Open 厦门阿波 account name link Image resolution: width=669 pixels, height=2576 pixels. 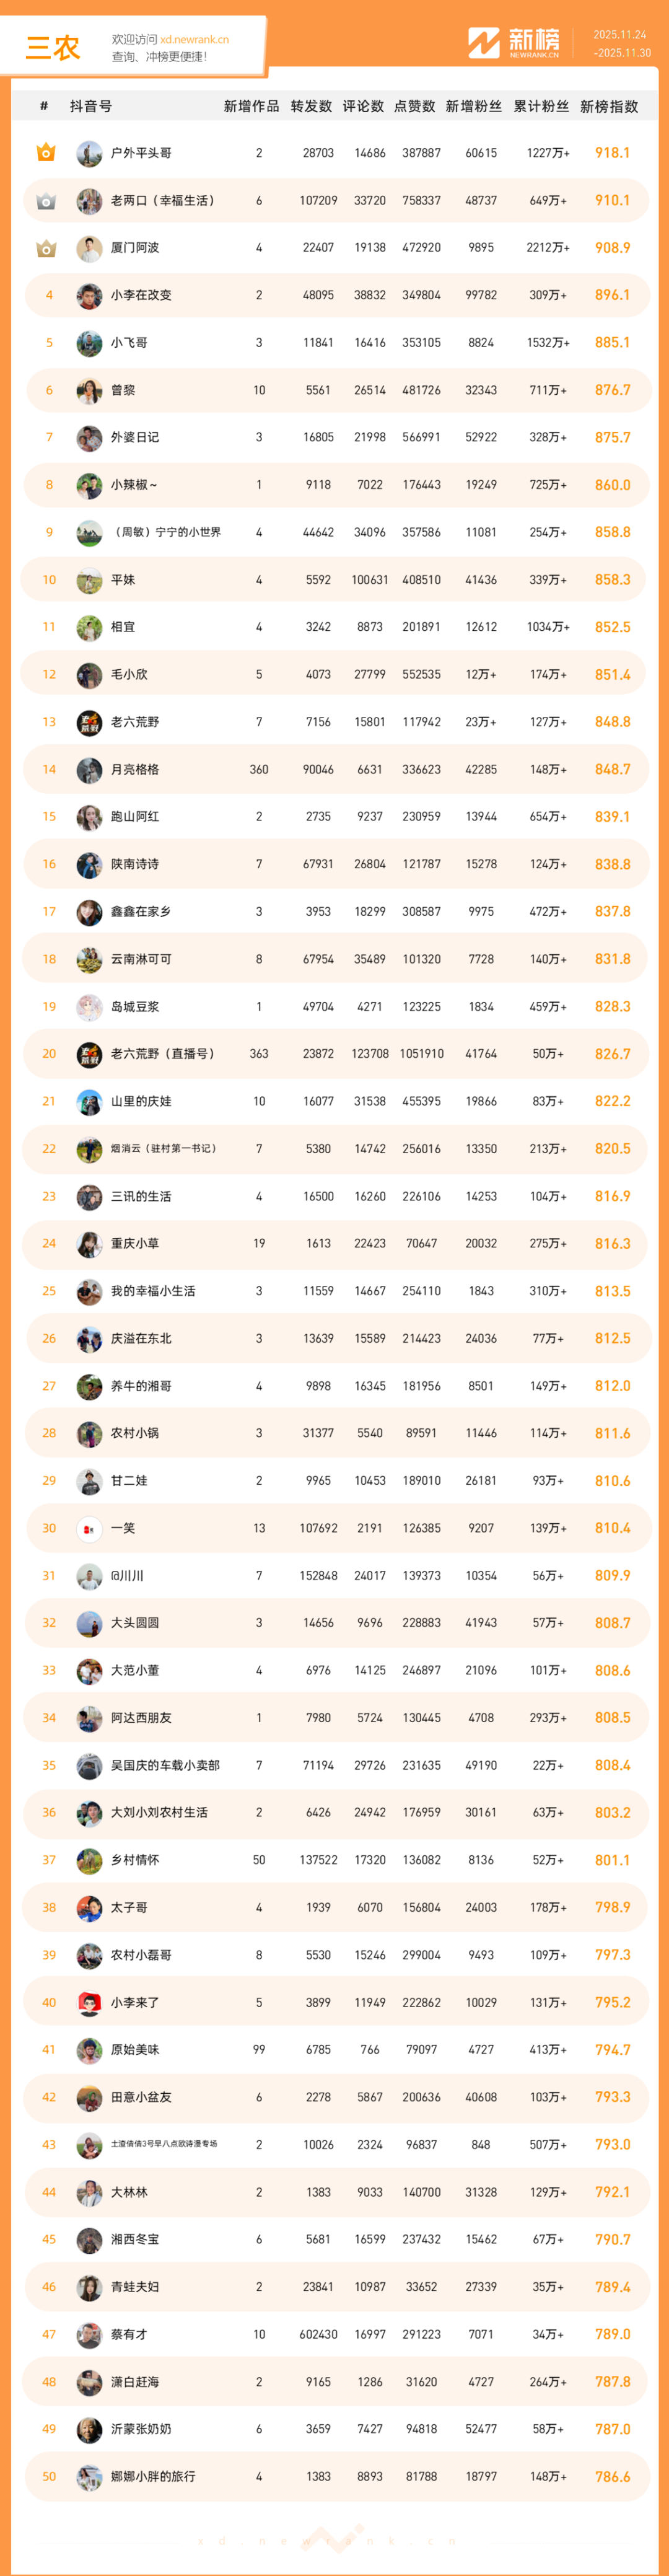coord(135,248)
